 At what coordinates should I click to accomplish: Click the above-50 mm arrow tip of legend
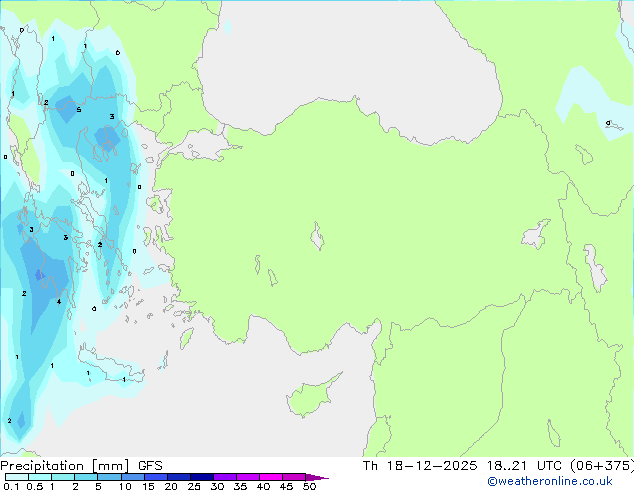click(x=317, y=477)
